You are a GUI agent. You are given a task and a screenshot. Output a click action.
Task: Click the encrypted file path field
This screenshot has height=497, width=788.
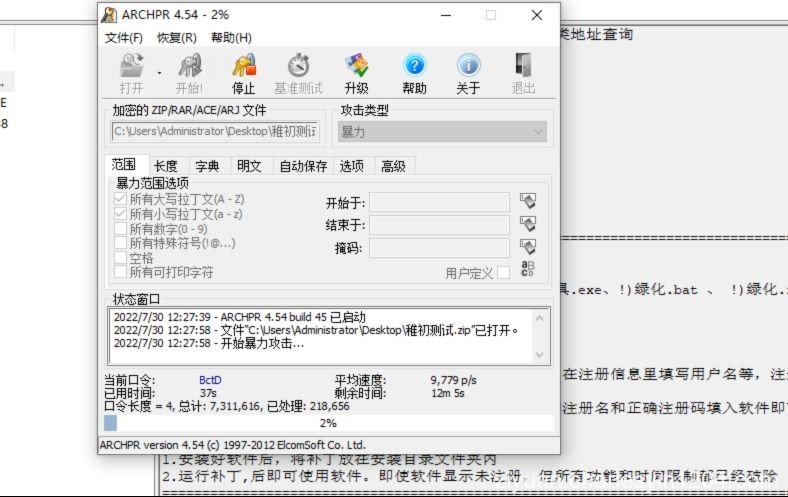click(216, 131)
